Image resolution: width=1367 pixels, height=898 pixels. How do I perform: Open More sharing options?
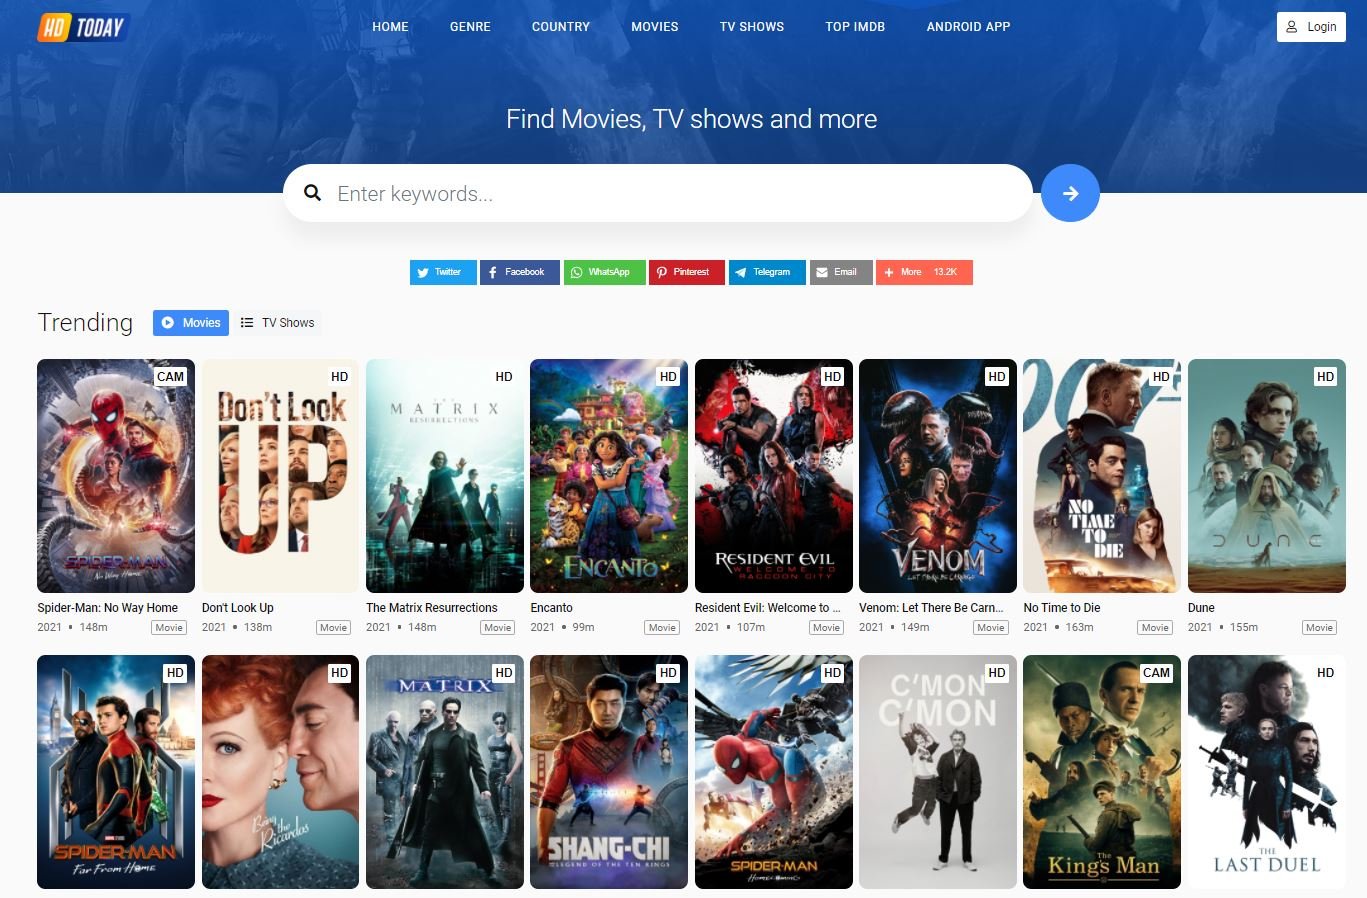(924, 272)
